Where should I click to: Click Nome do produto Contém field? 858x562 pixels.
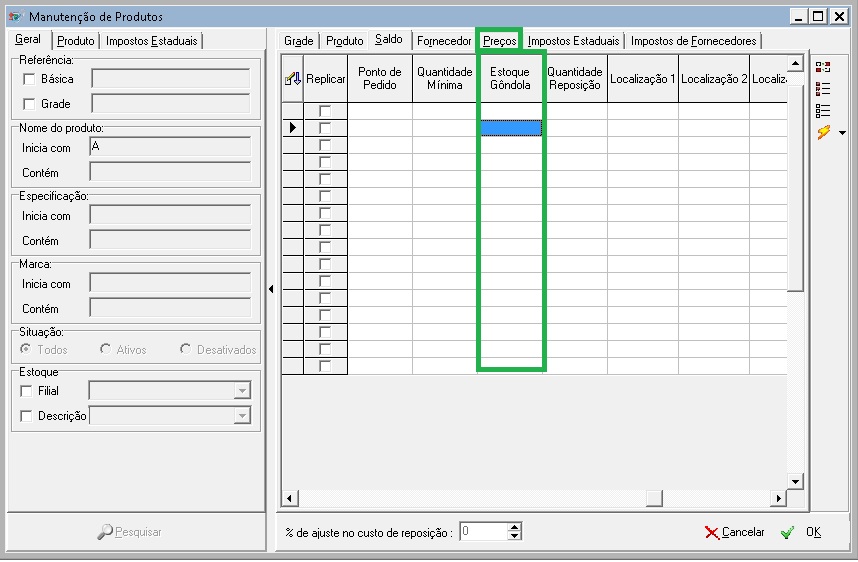point(170,172)
